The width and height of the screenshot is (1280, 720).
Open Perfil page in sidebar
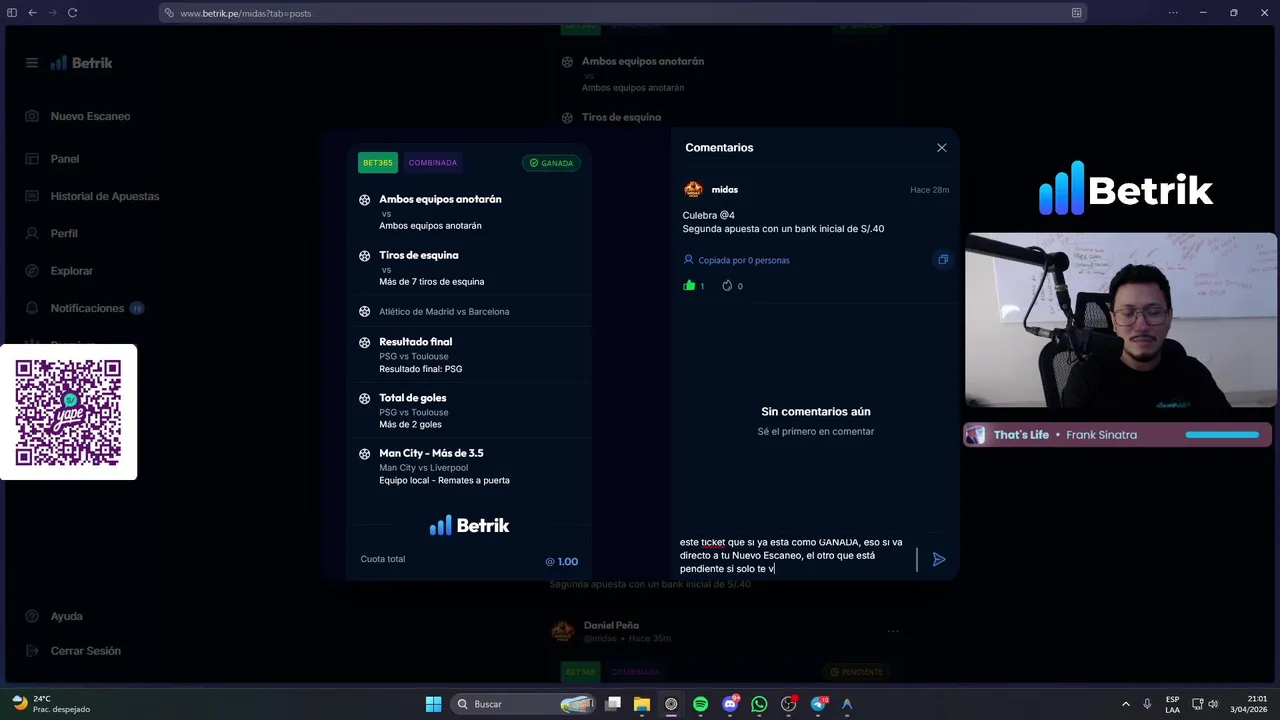[64, 233]
